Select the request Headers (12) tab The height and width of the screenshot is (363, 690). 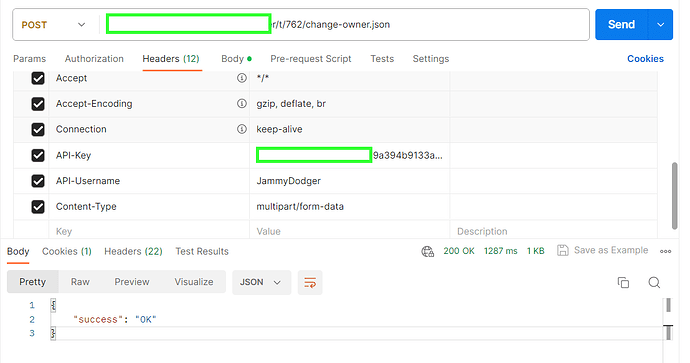click(171, 59)
